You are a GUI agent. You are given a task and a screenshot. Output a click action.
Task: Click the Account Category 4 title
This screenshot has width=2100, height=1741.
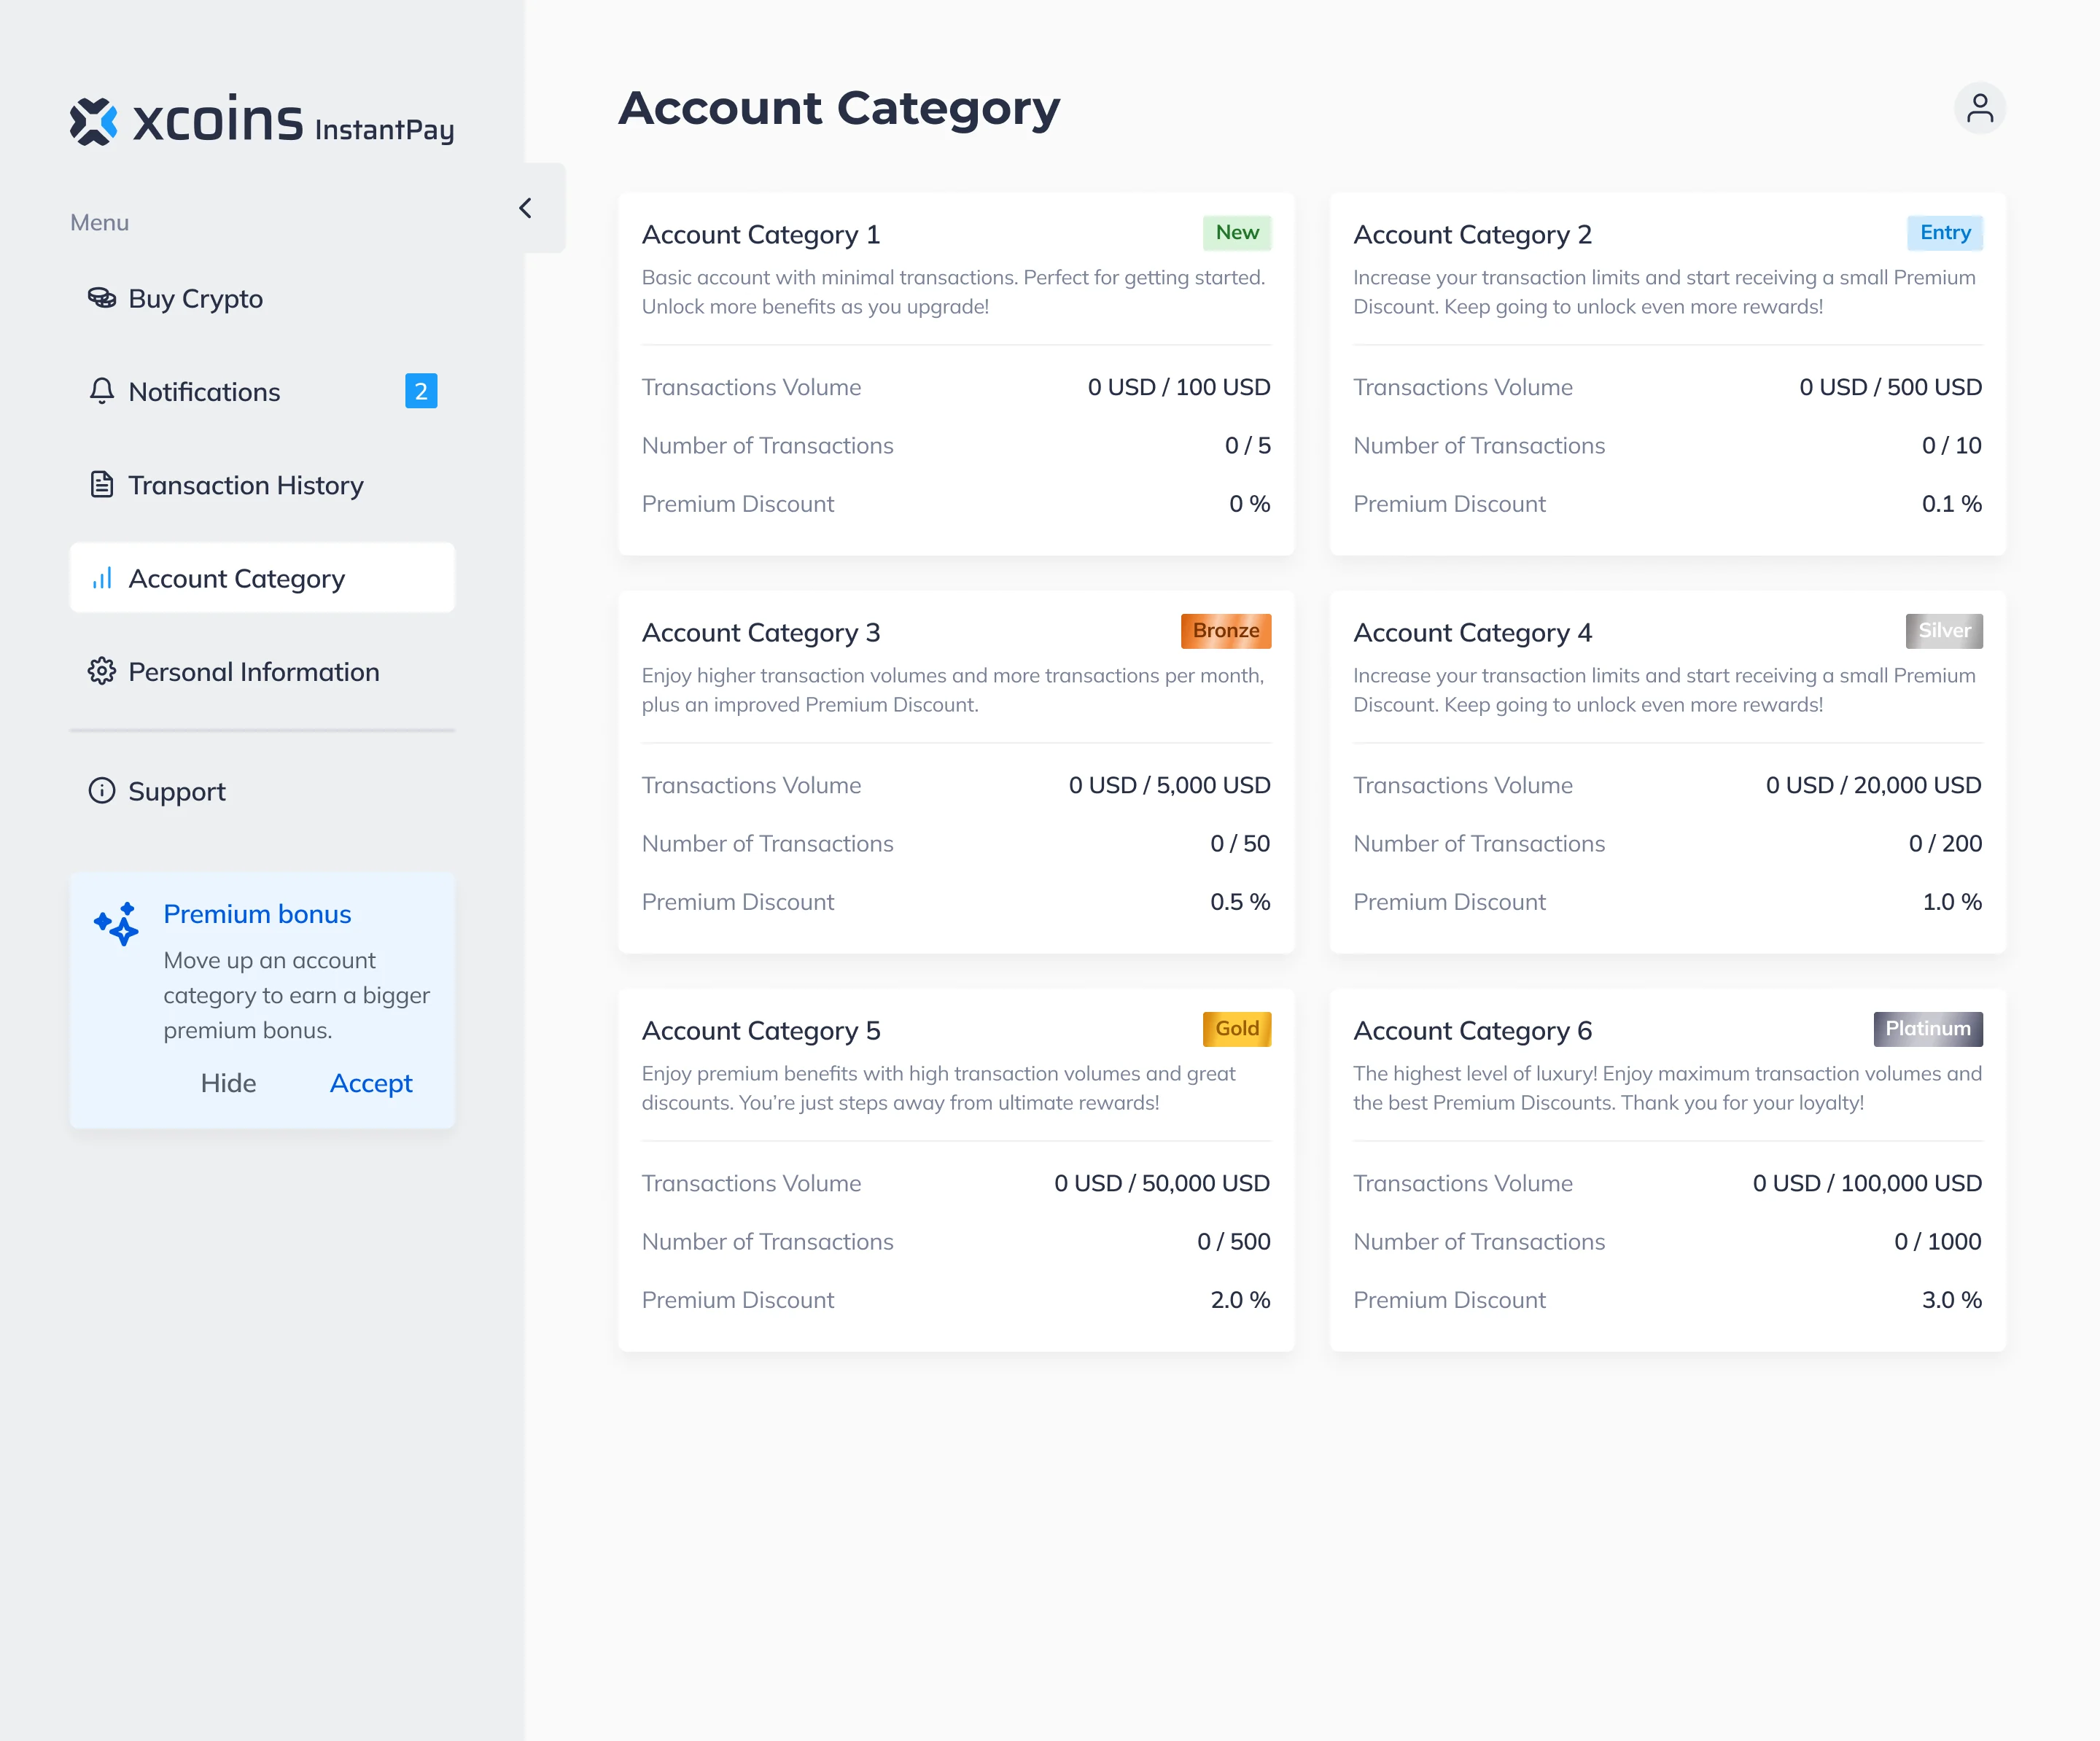pos(1472,632)
